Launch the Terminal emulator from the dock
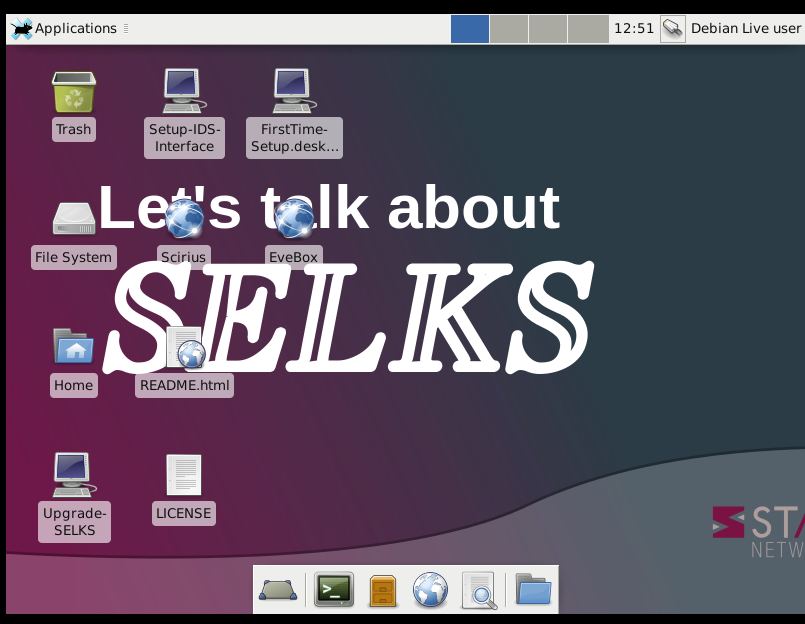 [x=334, y=590]
